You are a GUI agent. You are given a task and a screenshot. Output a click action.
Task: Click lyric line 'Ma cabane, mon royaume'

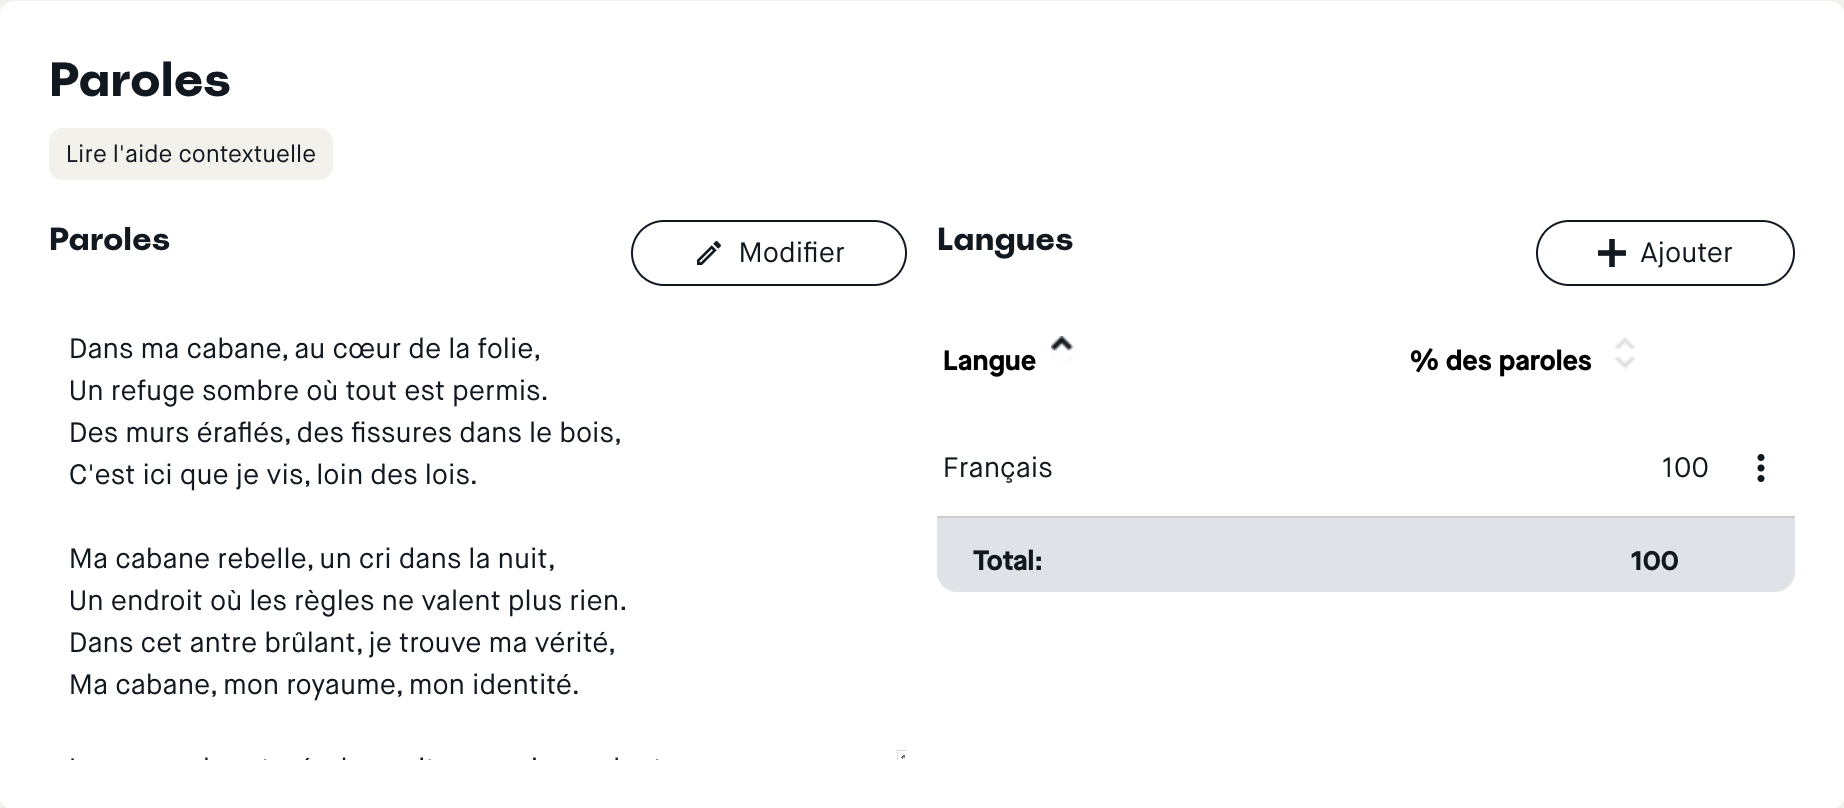324,685
